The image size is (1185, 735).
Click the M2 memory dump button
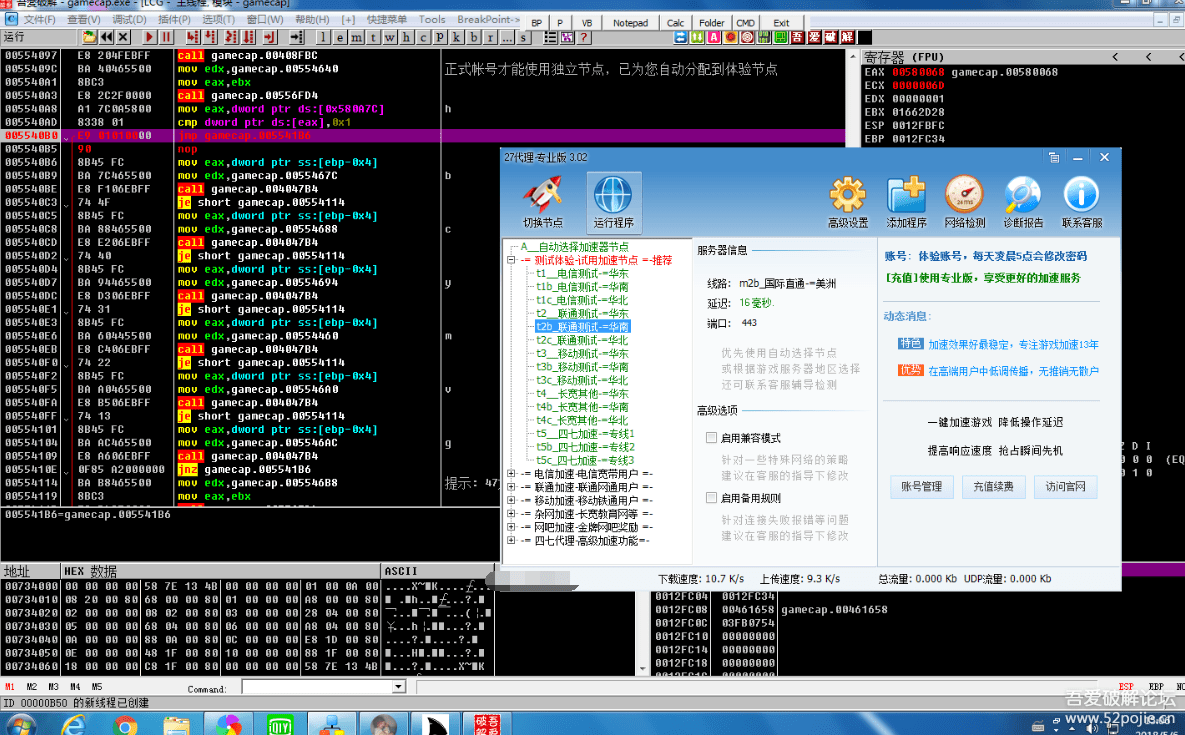click(x=32, y=687)
